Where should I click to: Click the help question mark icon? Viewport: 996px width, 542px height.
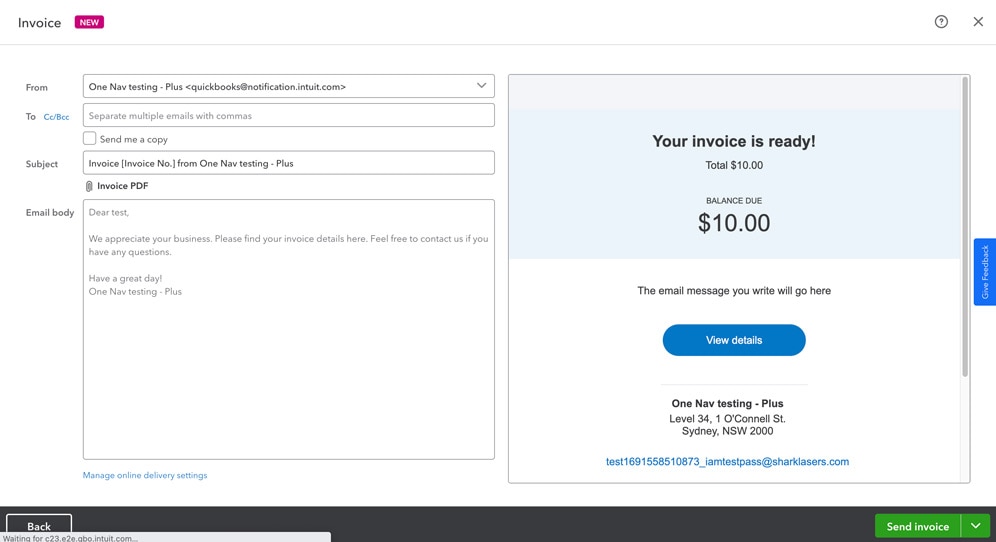point(941,22)
